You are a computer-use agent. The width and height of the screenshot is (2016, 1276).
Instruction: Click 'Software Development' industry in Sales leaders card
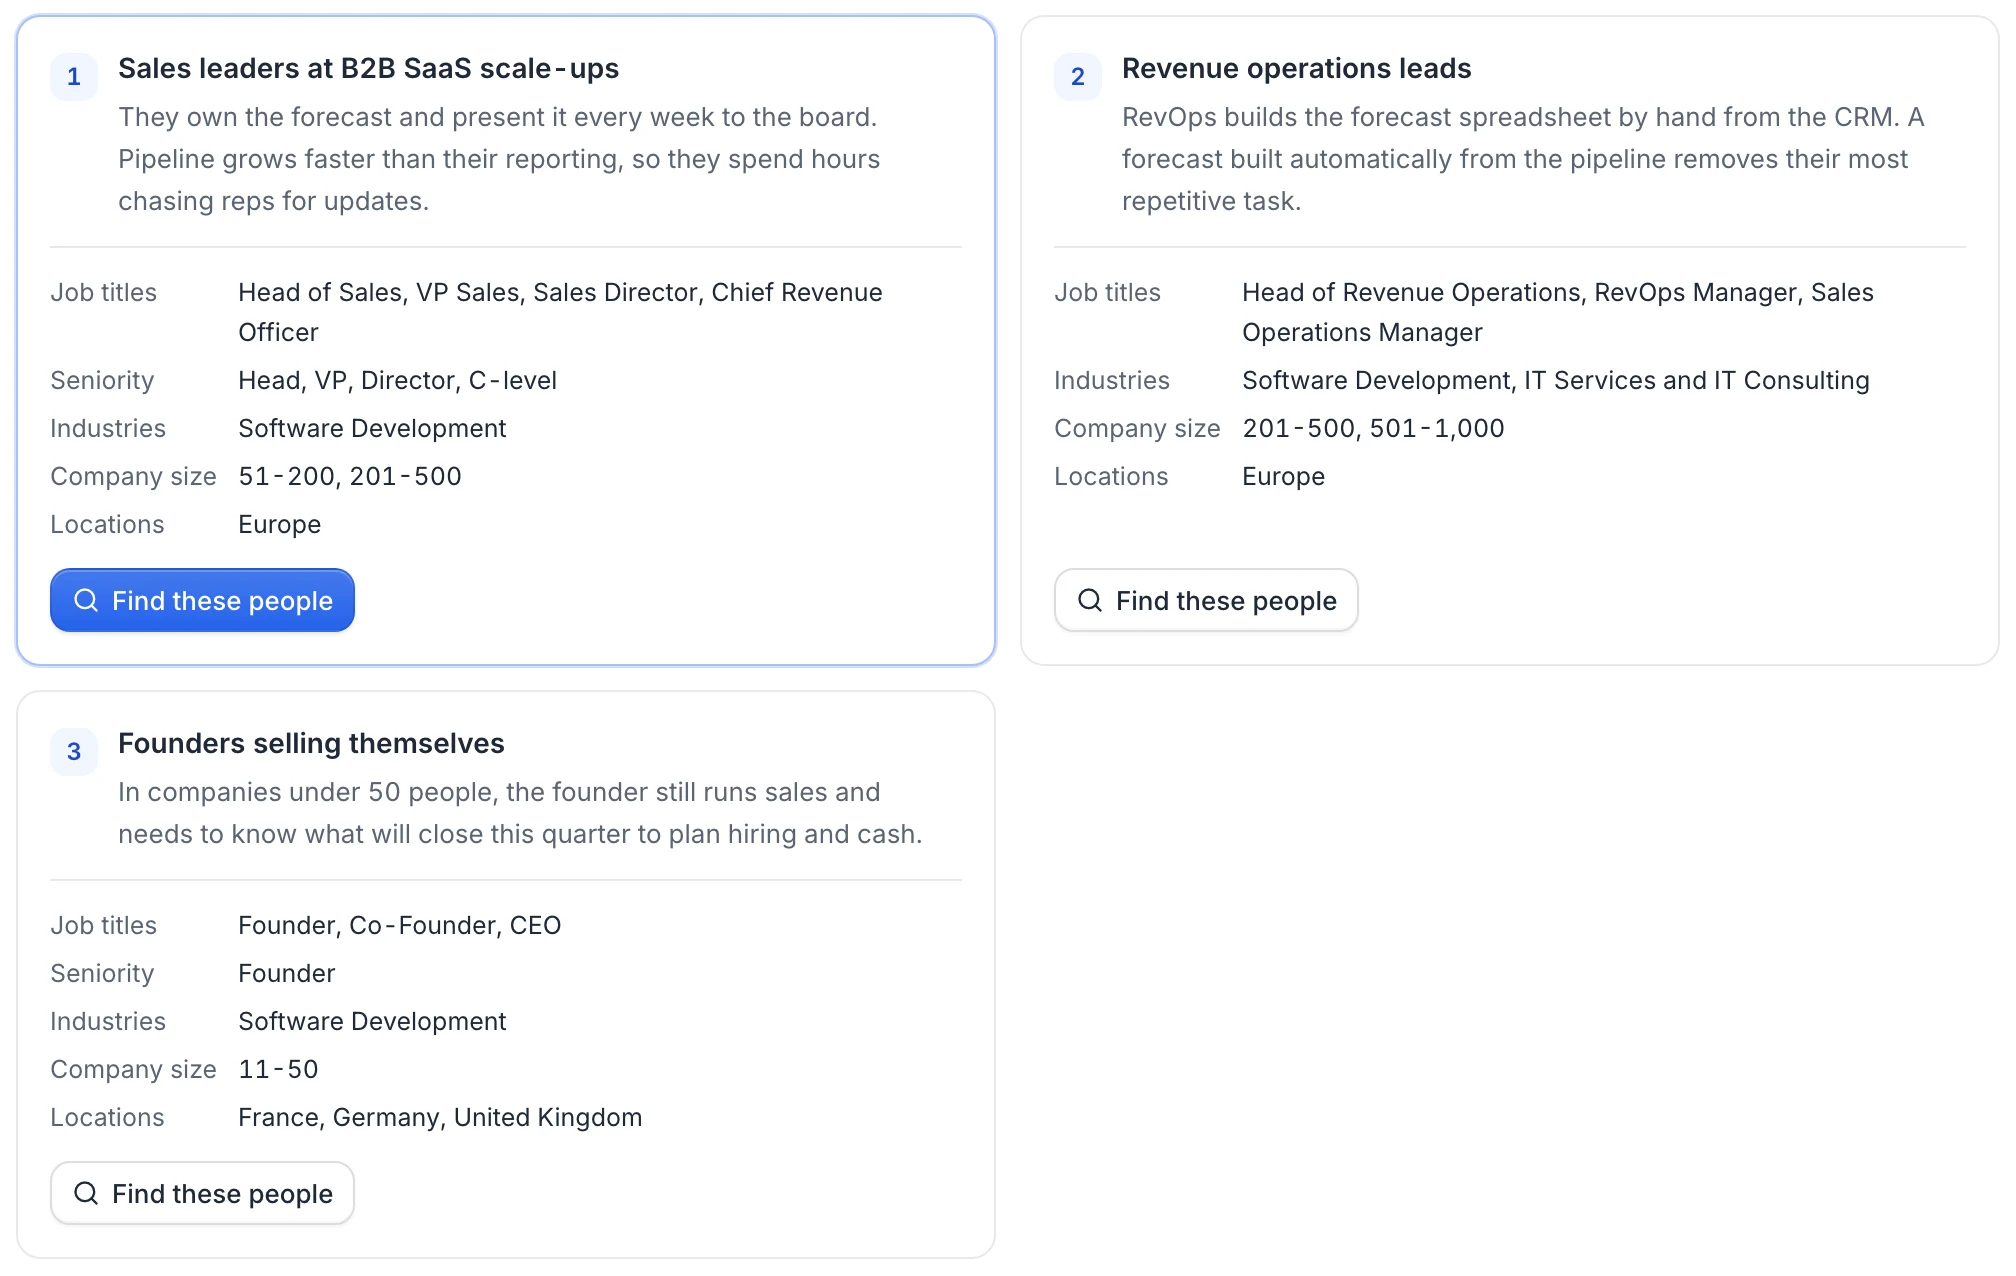372,428
